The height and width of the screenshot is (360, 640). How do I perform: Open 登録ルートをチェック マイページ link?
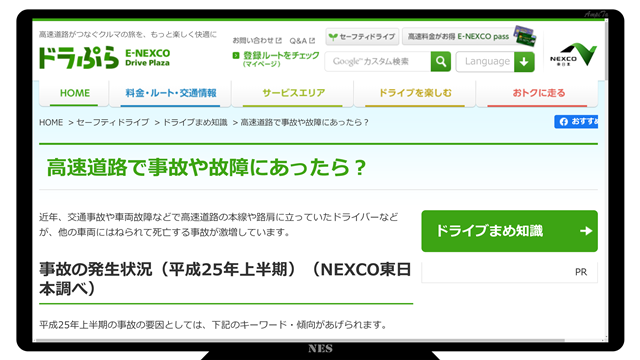pyautogui.click(x=276, y=59)
